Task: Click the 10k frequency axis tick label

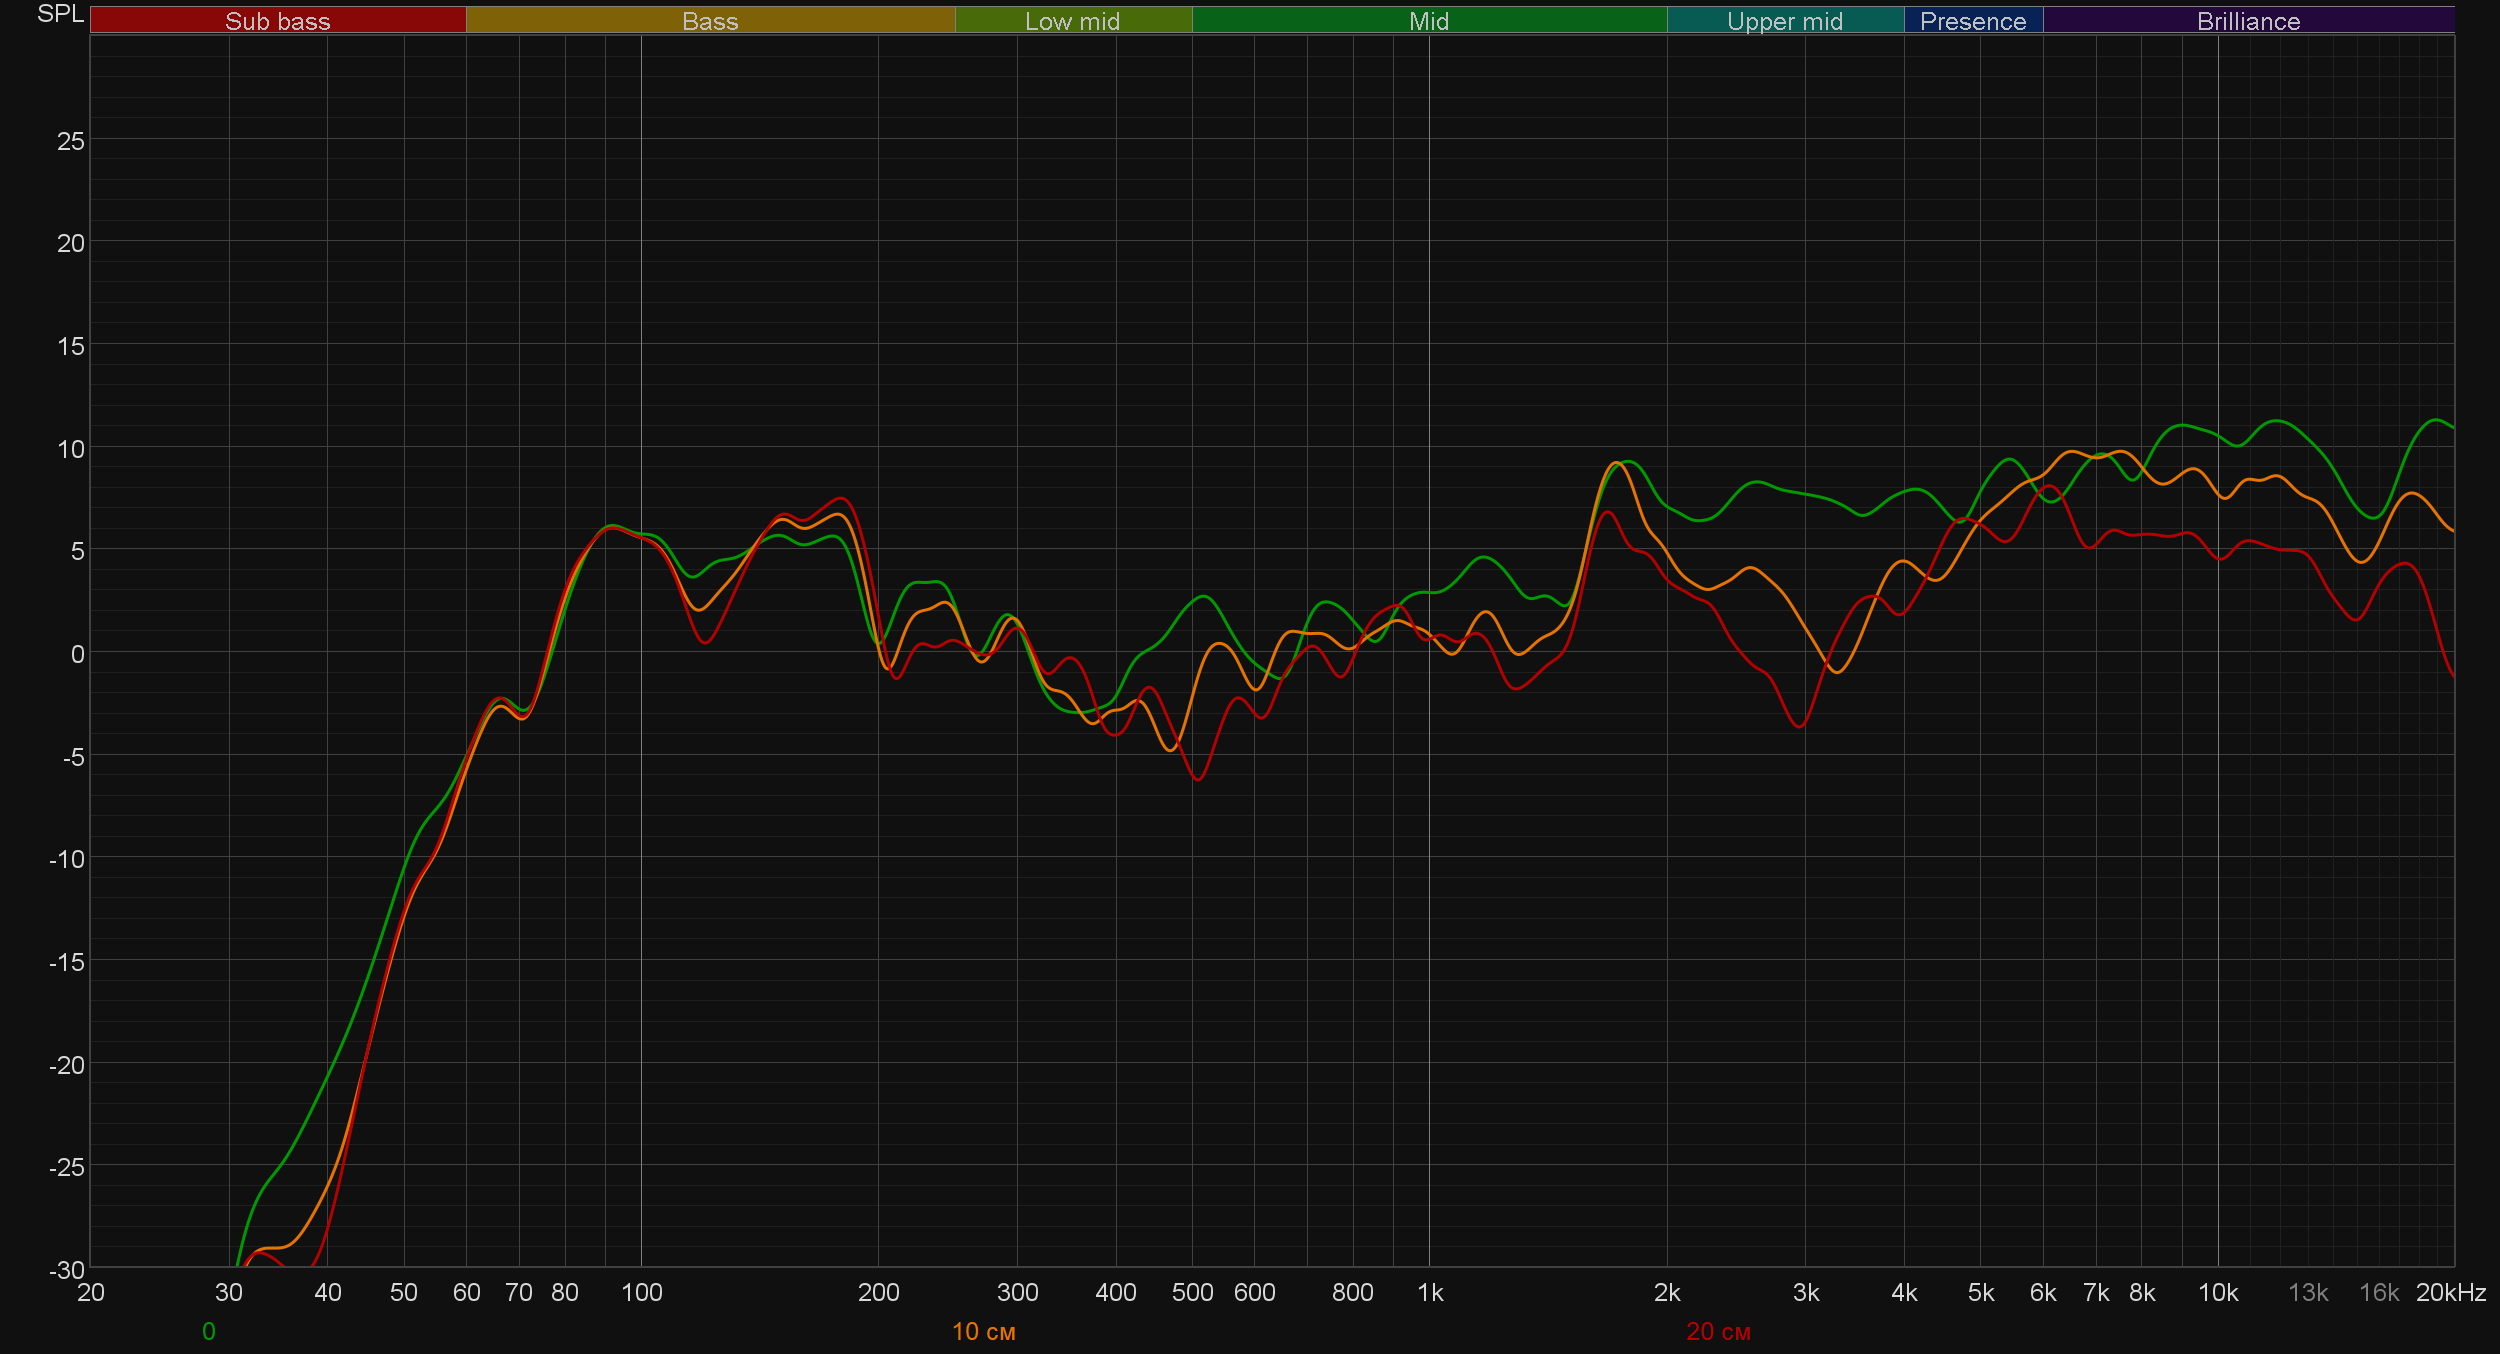Action: 2217,1293
